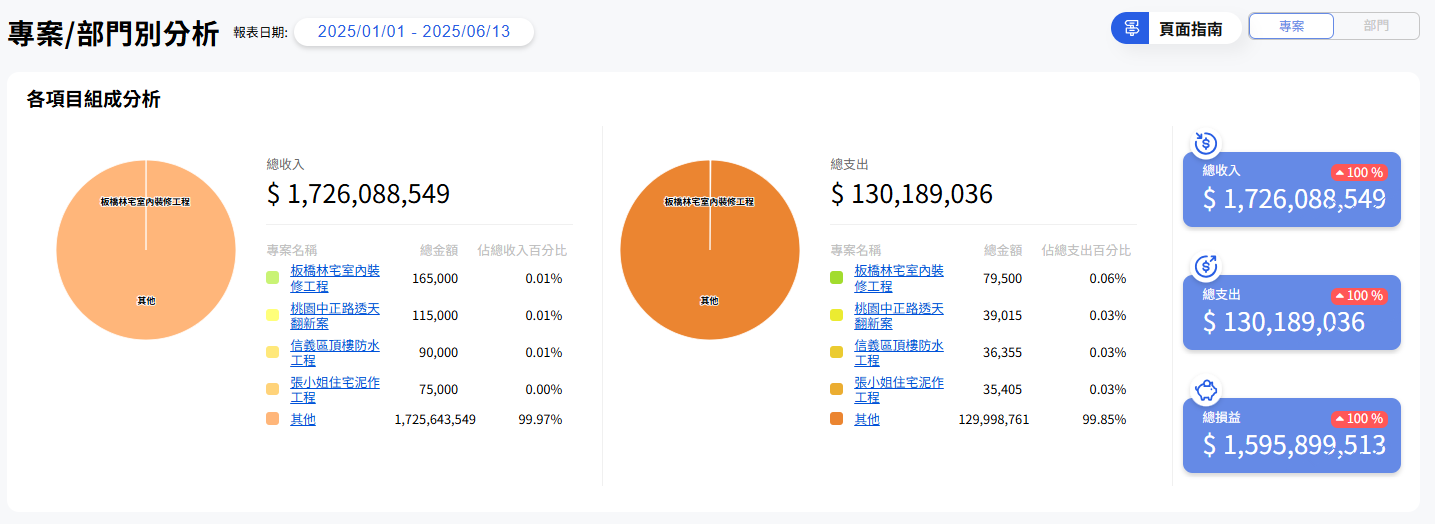Click the 佔總收入百分比 column header

point(522,250)
